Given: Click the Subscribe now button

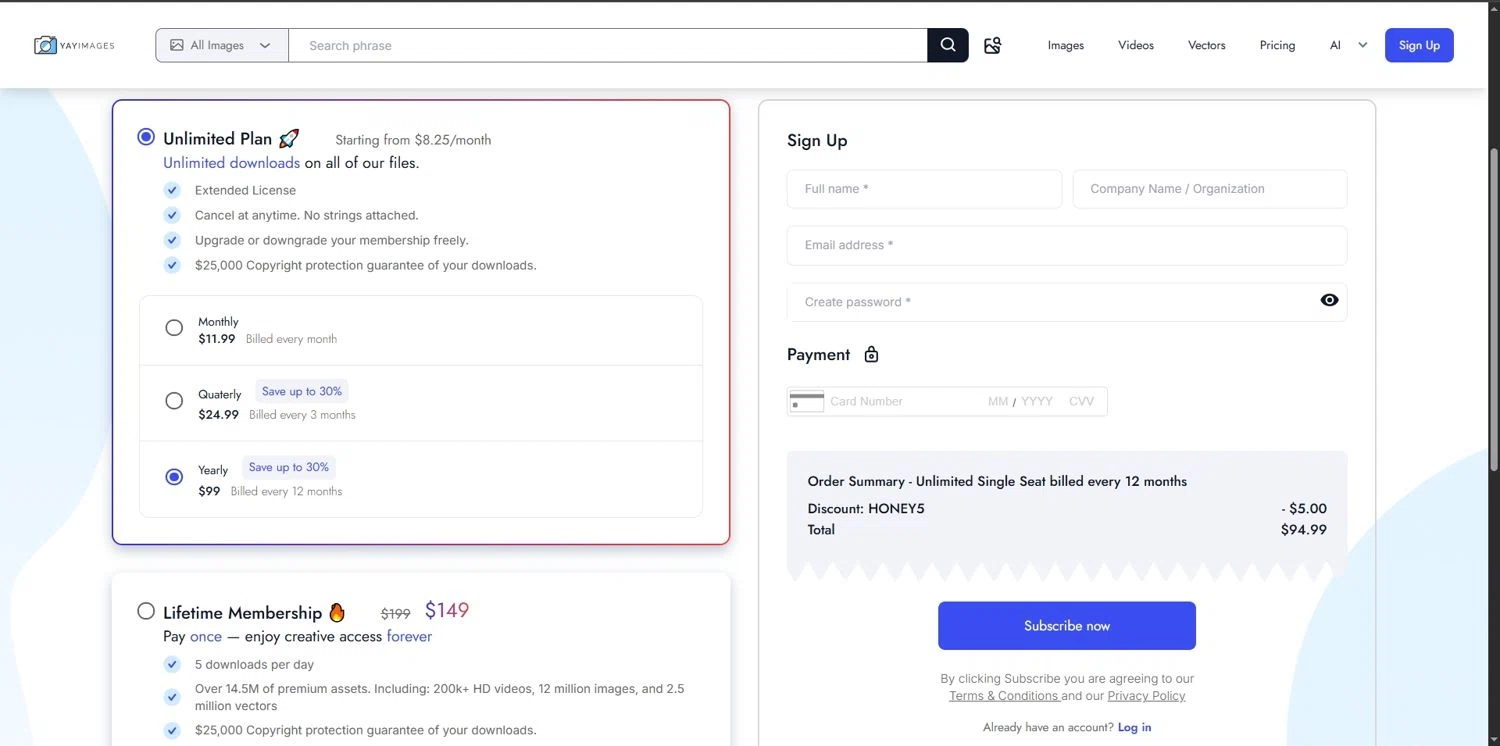Looking at the screenshot, I should 1067,626.
